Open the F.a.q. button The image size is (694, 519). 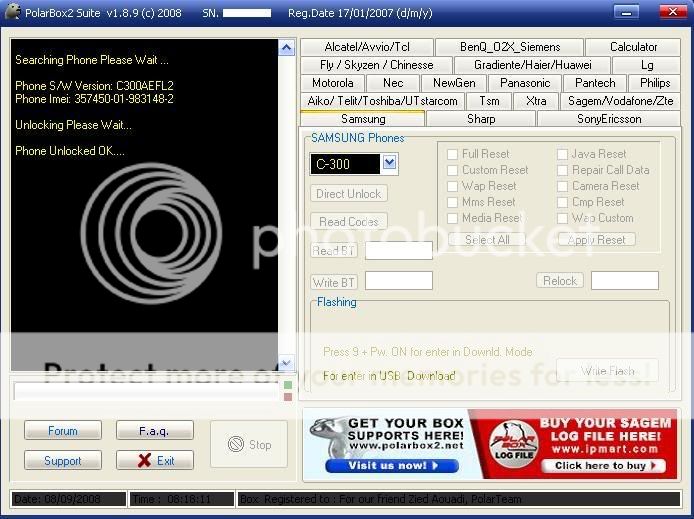coord(154,430)
